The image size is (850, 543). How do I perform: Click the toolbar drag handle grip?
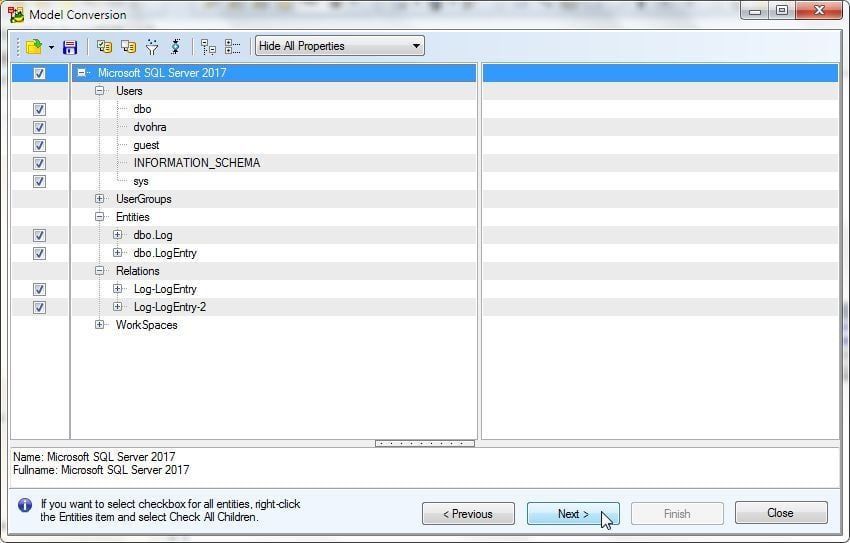coord(18,47)
